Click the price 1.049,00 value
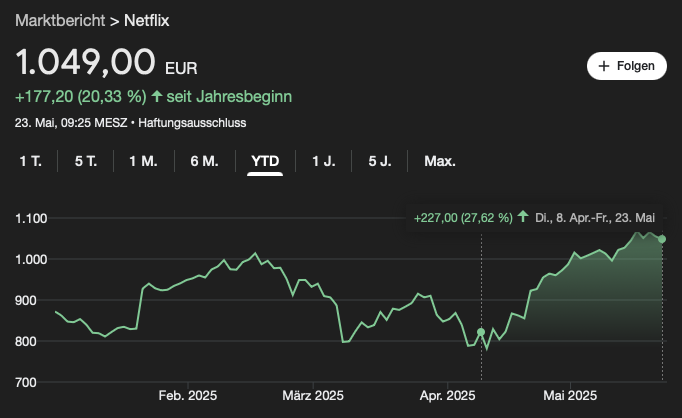Screen dimensions: 682x418 coord(85,62)
